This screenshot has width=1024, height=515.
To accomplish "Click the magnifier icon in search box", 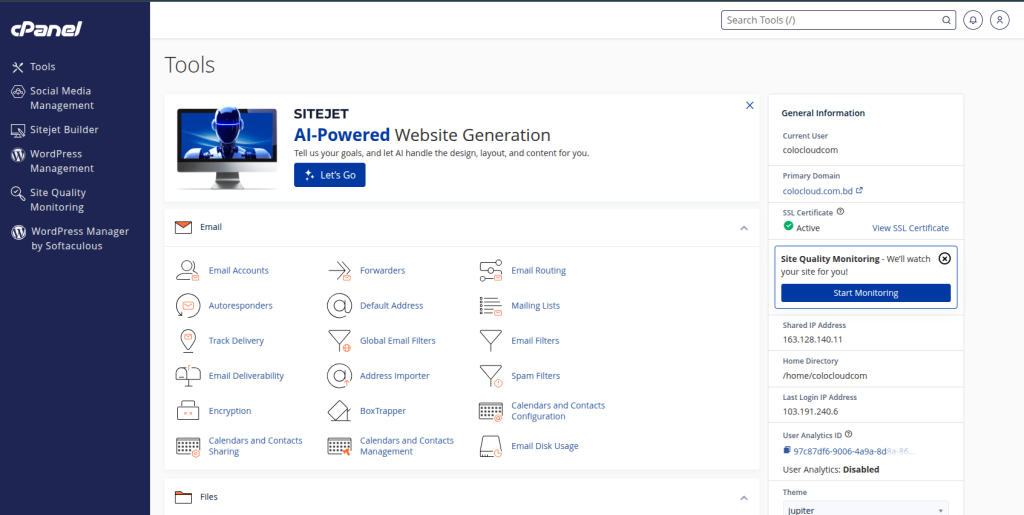I will pos(946,20).
